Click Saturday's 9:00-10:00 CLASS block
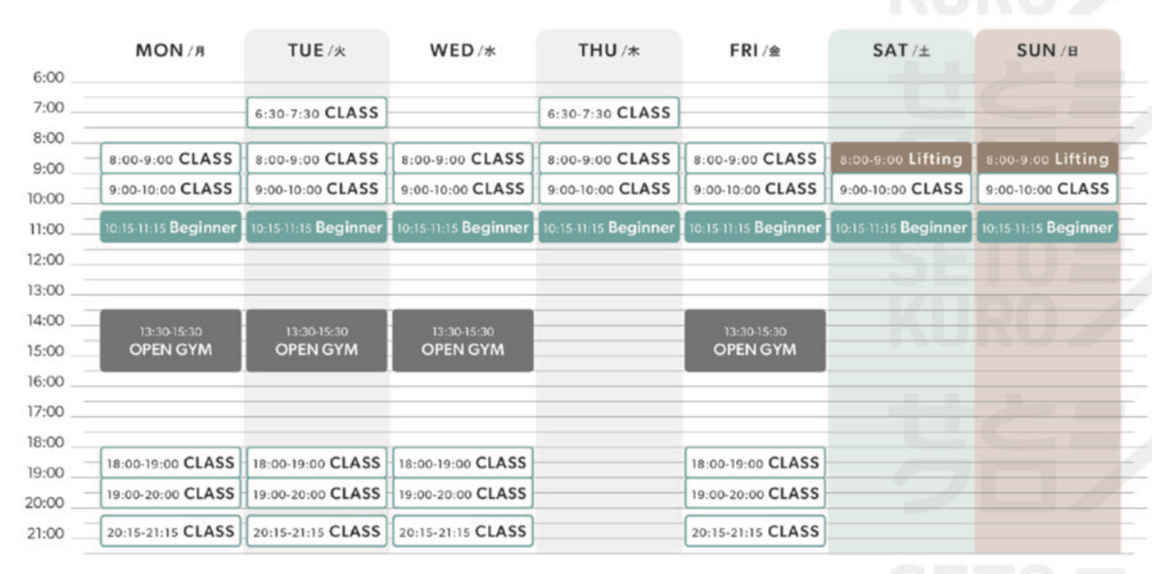 (900, 188)
